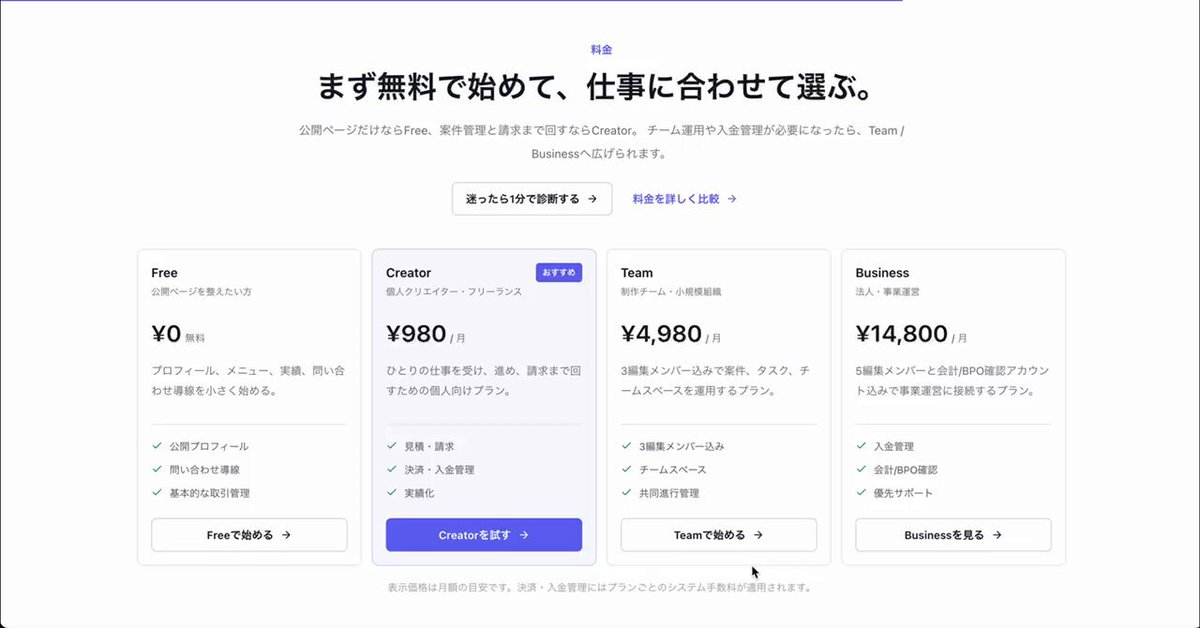Click the checkmark beside チームスペース
The image size is (1200, 628).
pyautogui.click(x=626, y=469)
